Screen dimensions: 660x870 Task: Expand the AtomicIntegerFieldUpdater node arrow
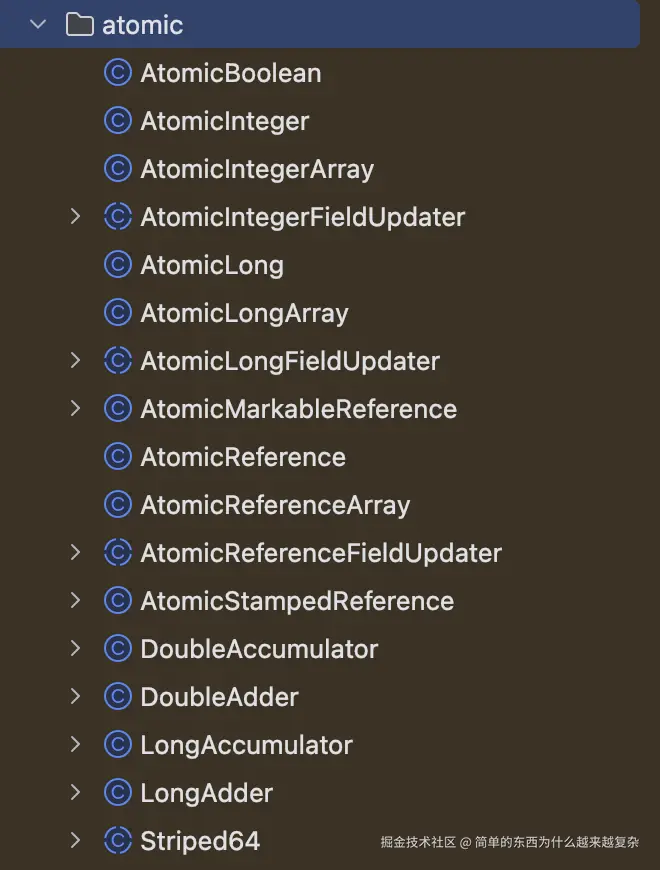pos(75,217)
